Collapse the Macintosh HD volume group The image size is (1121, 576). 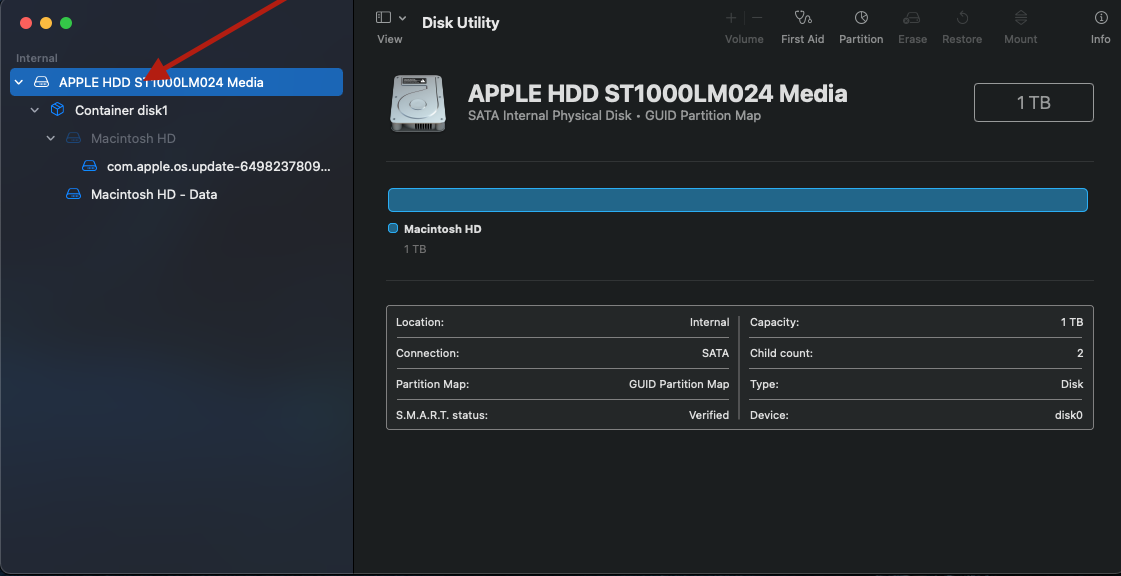tap(51, 138)
